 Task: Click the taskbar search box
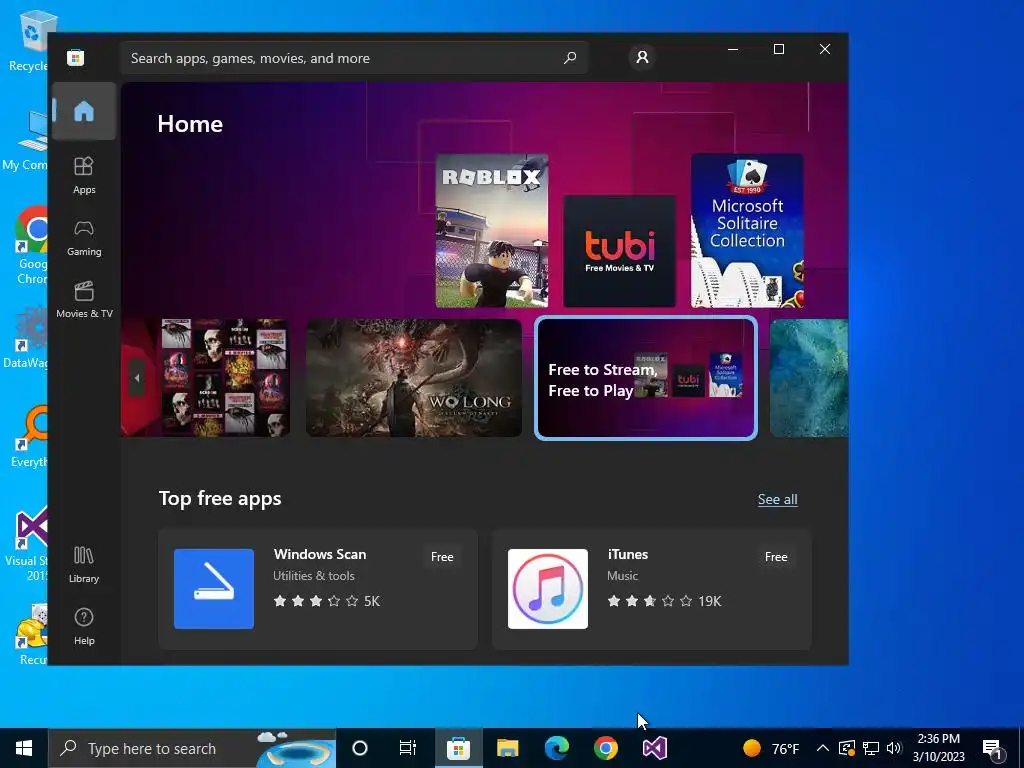(192, 748)
